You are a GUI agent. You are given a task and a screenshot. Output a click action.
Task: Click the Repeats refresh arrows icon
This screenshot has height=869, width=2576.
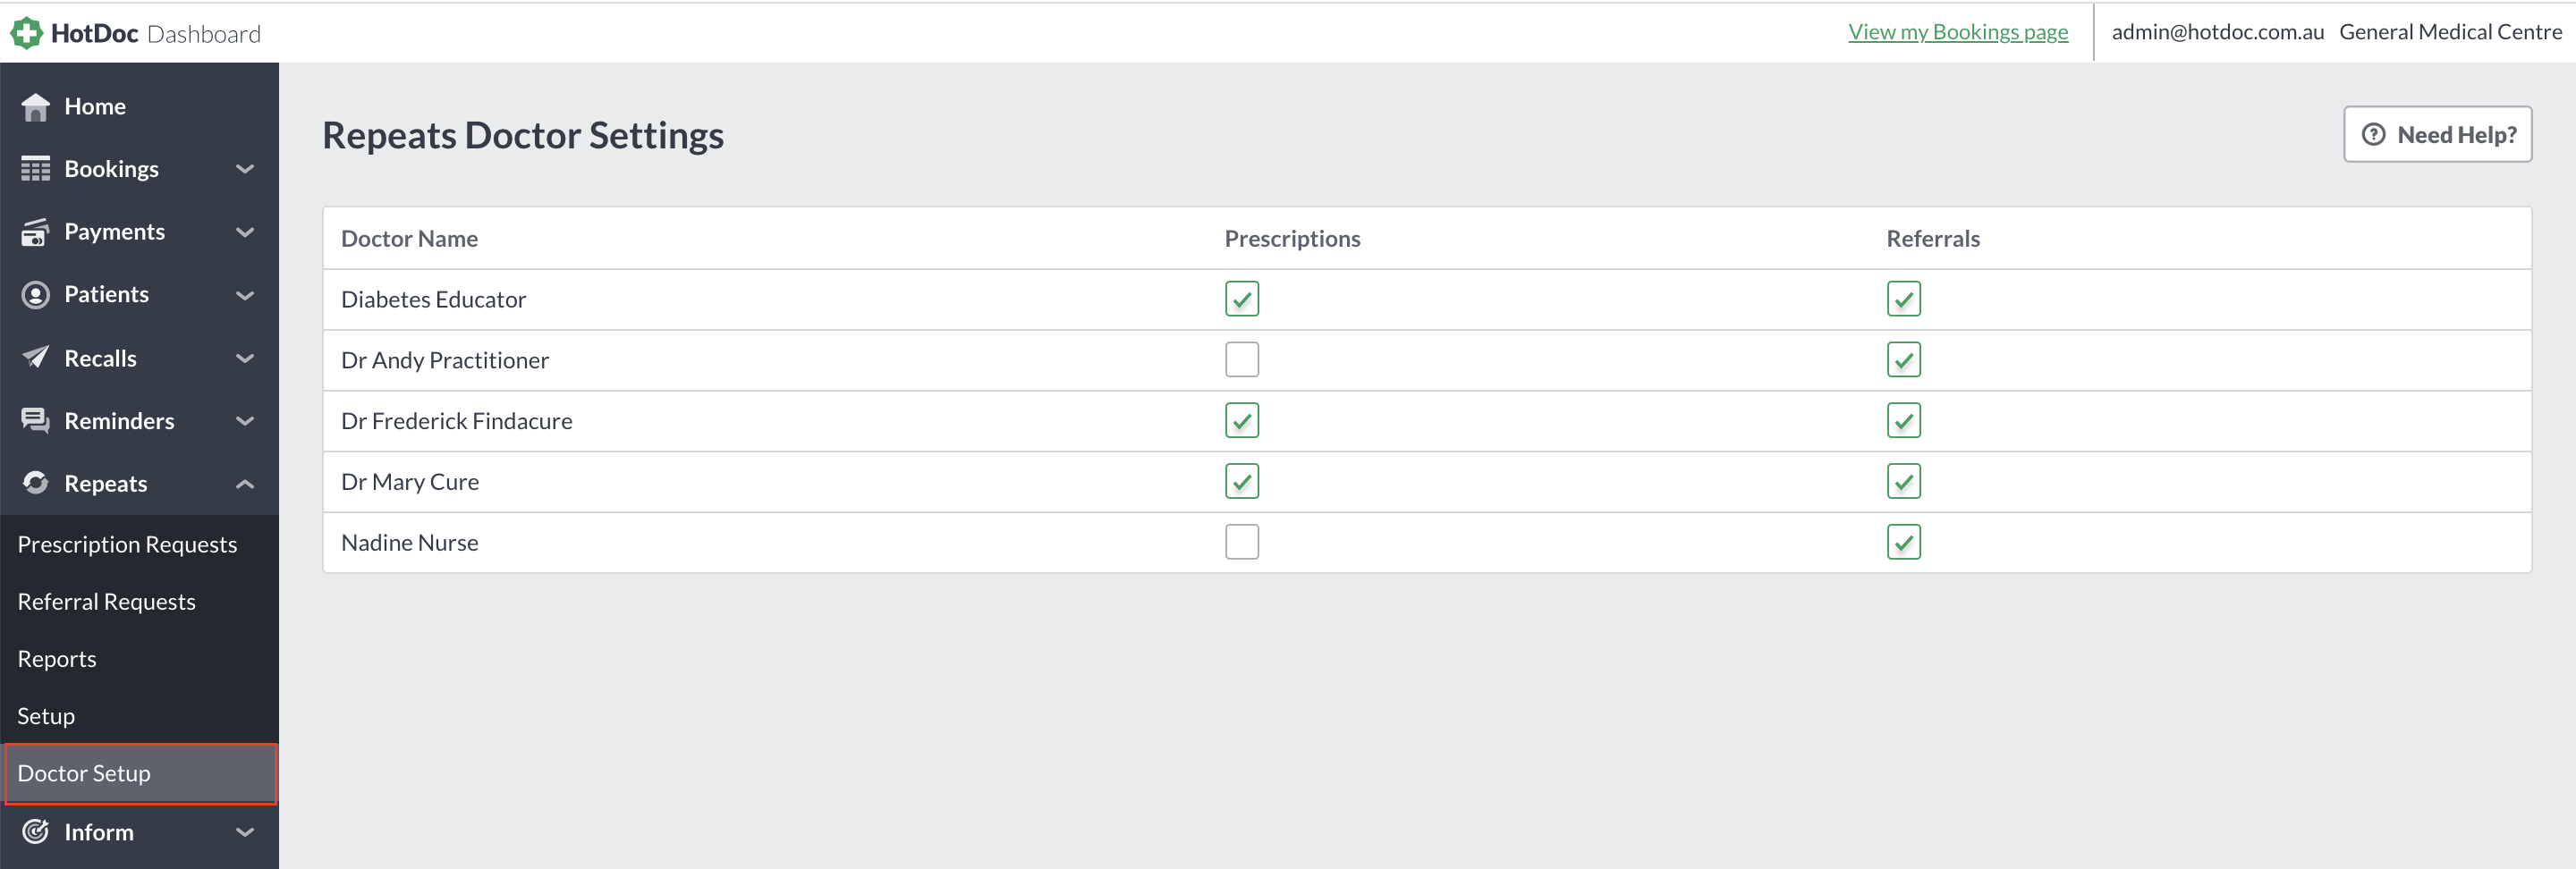click(x=35, y=483)
